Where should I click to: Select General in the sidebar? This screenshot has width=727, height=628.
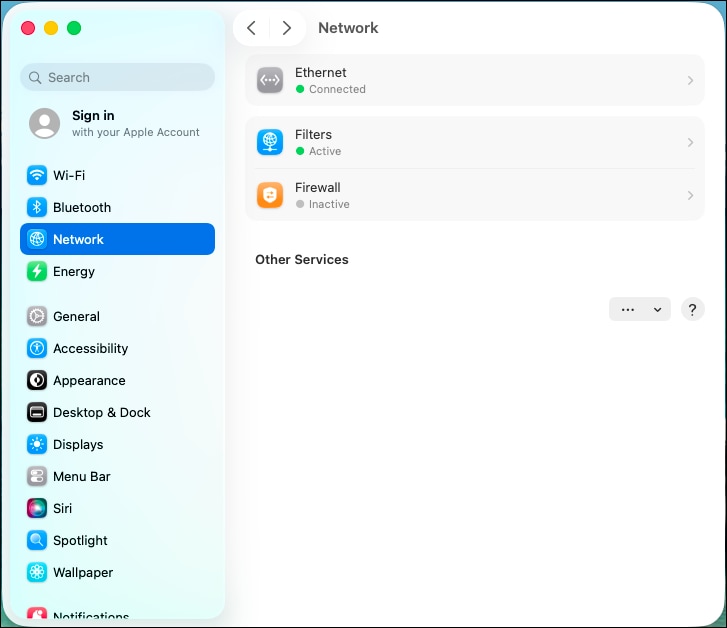(x=117, y=316)
